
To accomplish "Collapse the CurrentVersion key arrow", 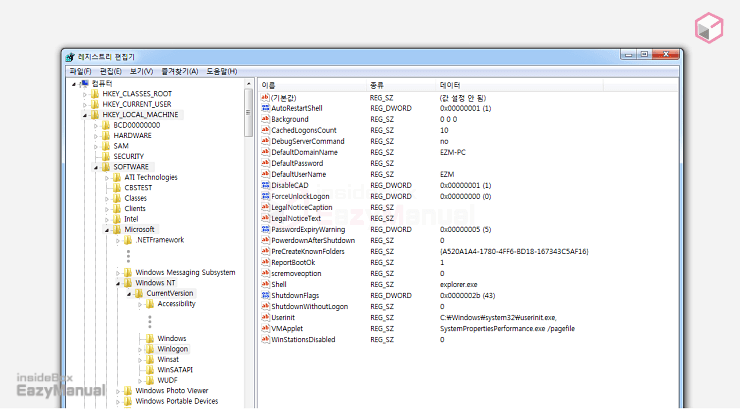I will (x=129, y=293).
